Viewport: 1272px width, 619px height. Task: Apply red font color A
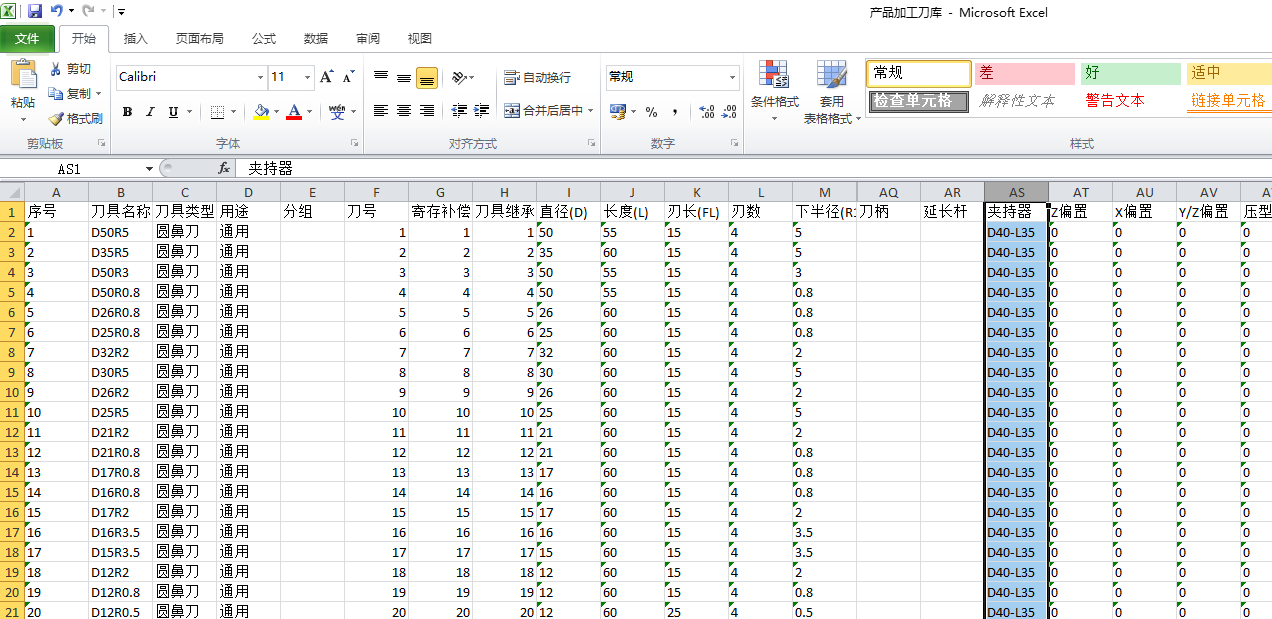(x=294, y=112)
